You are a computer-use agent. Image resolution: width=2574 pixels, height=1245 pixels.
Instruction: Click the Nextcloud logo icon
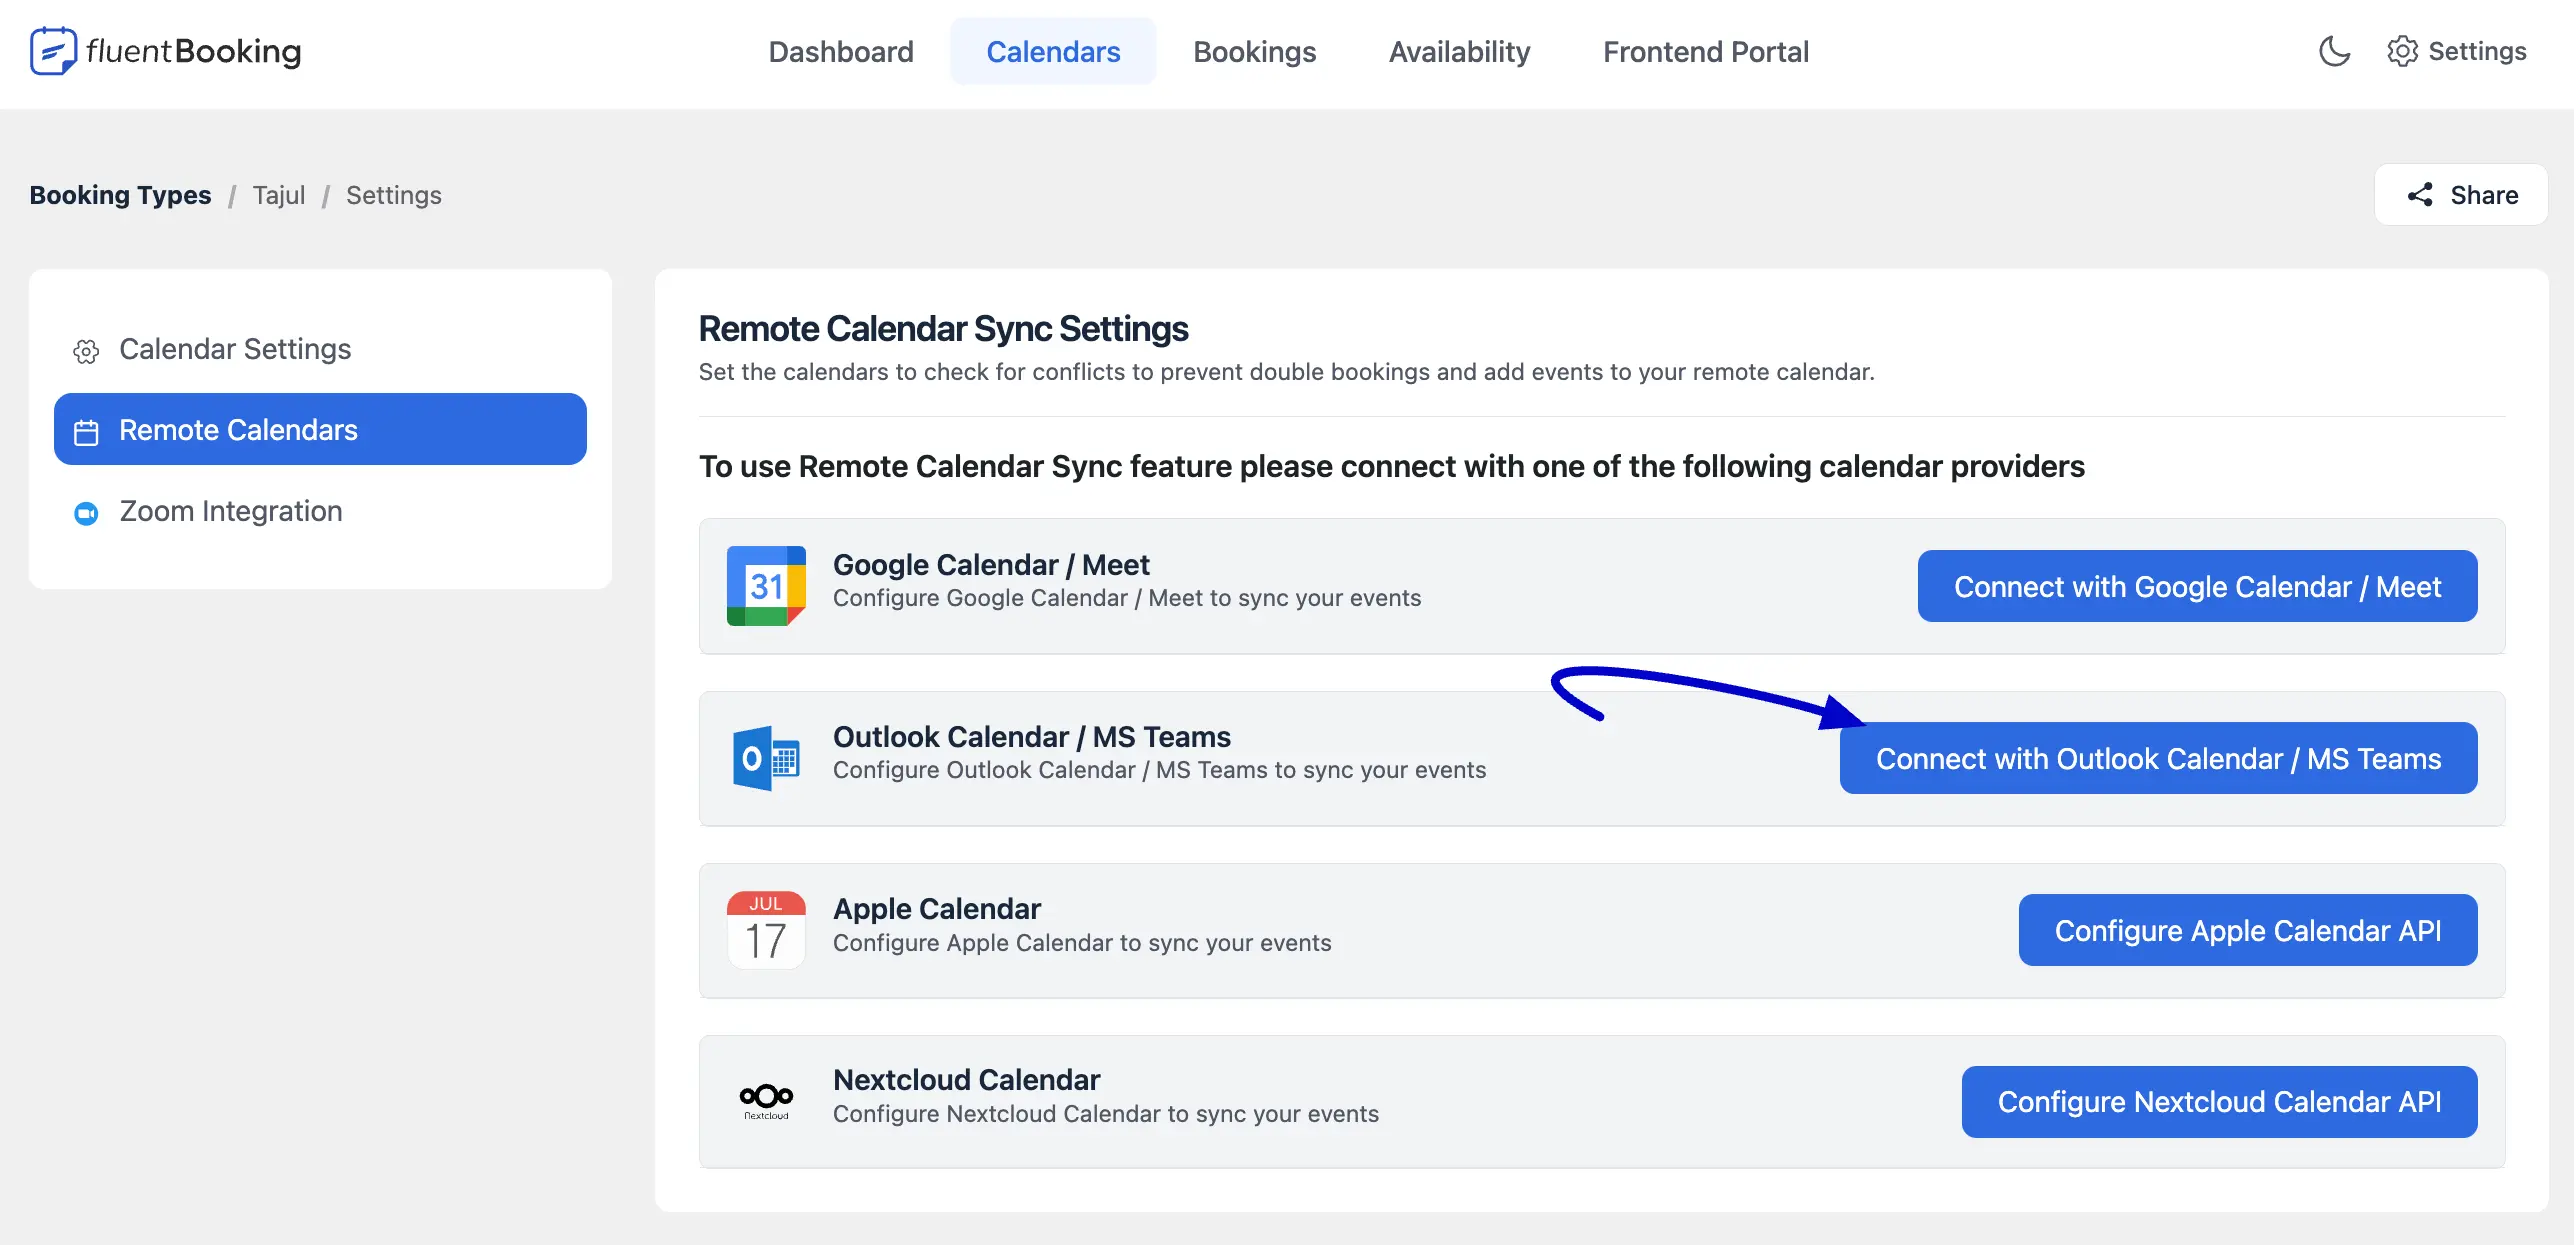766,1101
